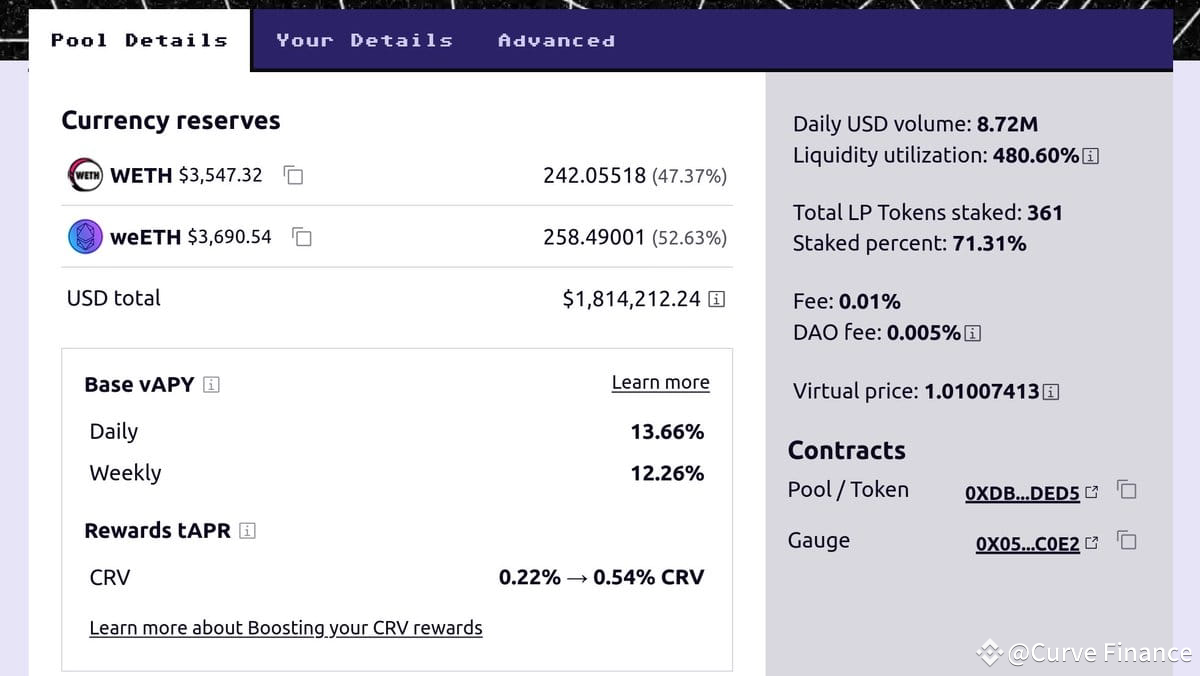
Task: Copy the WETH token address
Action: point(291,175)
